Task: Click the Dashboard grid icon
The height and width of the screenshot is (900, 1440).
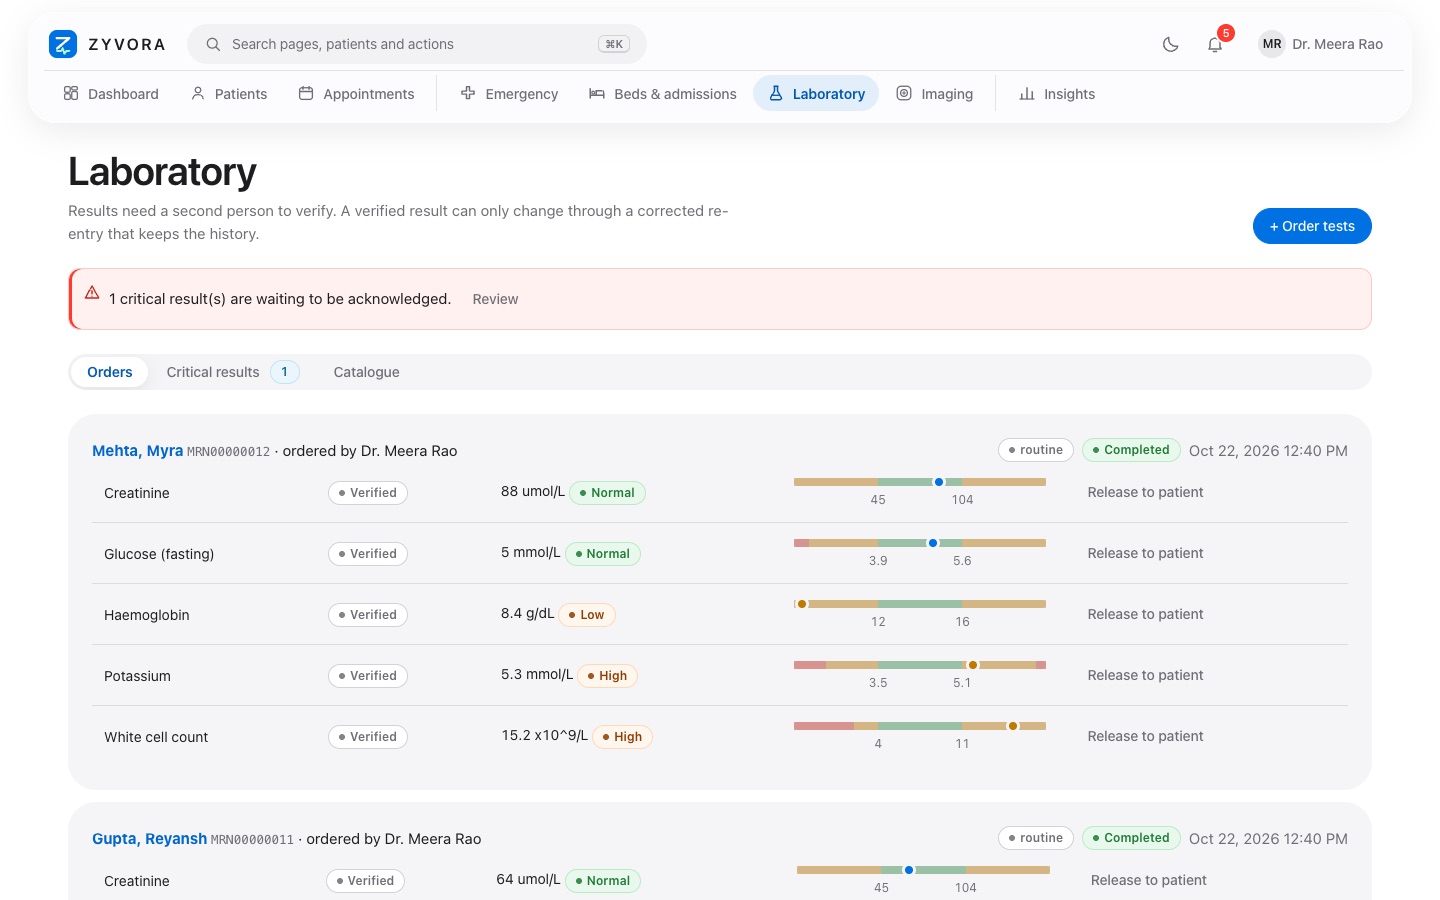Action: tap(71, 93)
